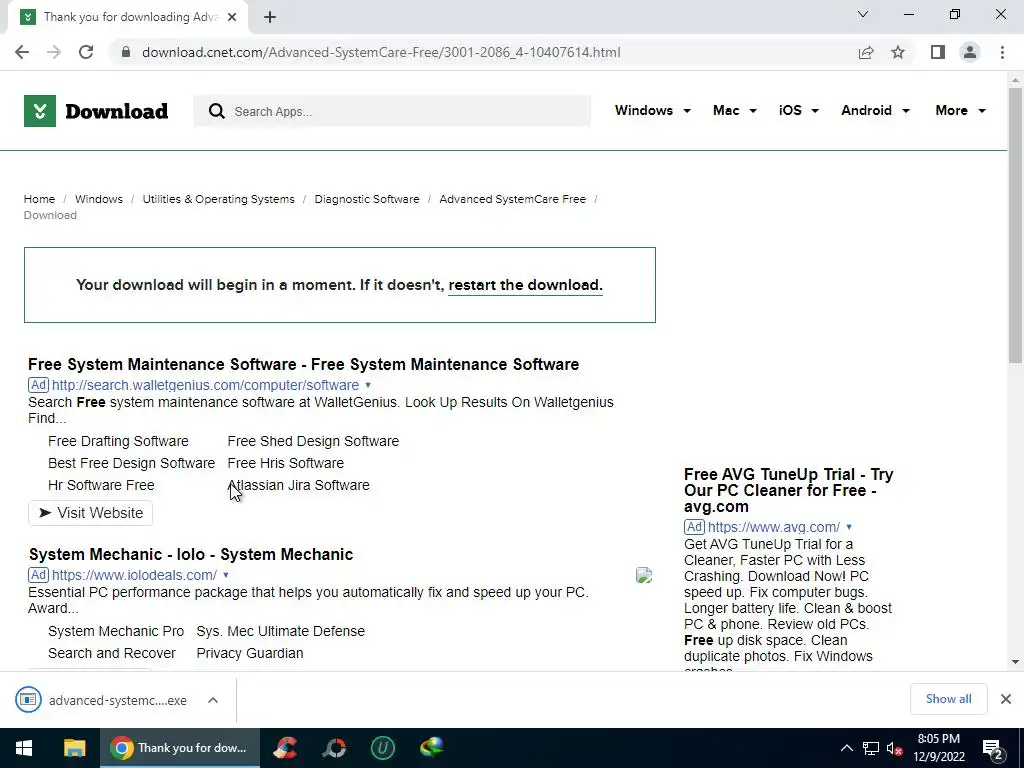Screen dimensions: 1024x768
Task: Go to Home breadcrumb
Action: click(39, 199)
